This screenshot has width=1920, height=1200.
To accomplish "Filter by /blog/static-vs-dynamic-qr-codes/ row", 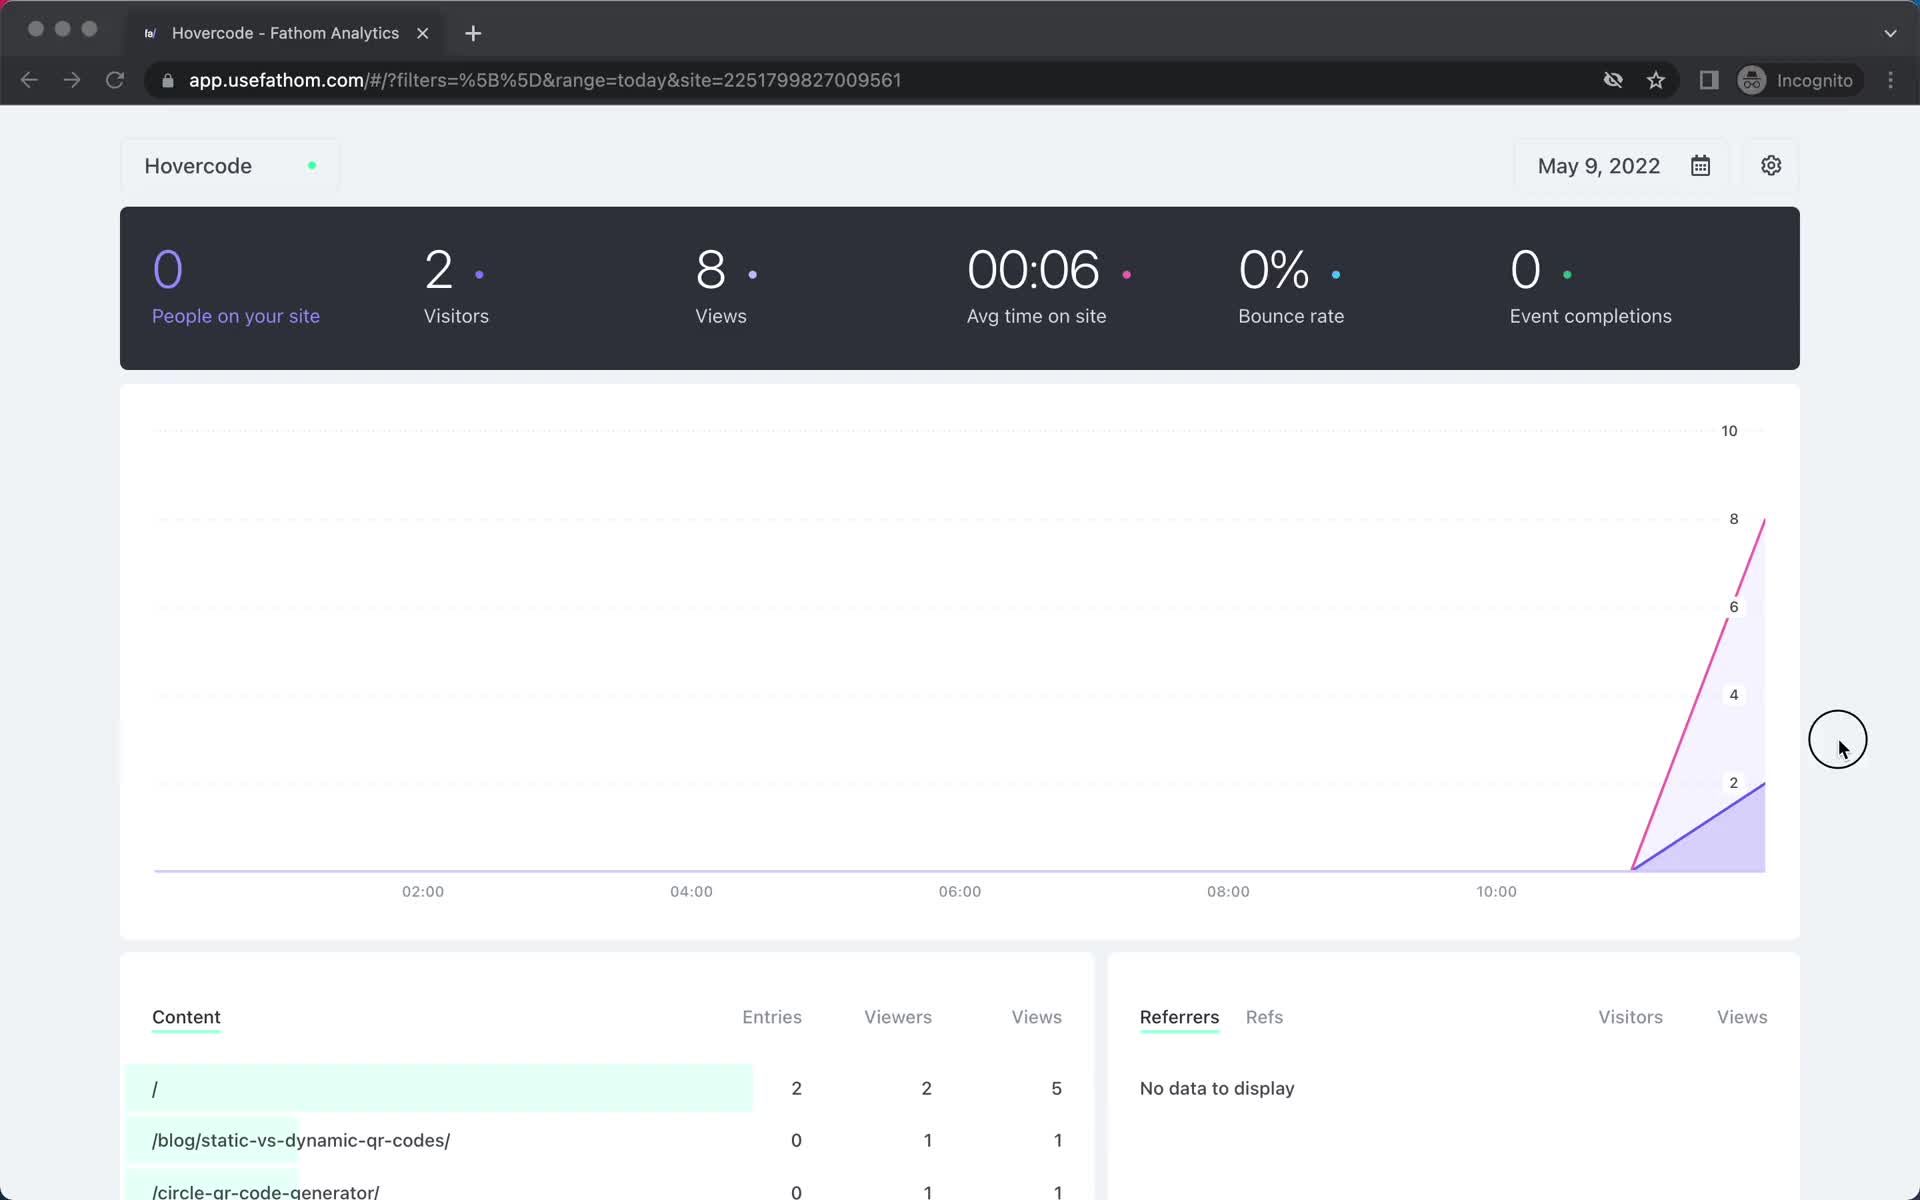I will [x=607, y=1140].
